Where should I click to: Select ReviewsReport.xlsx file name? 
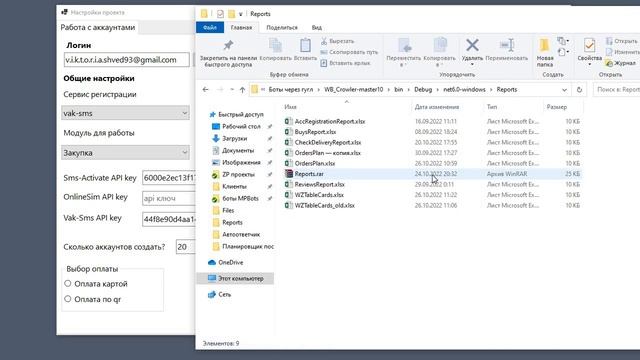pos(320,184)
